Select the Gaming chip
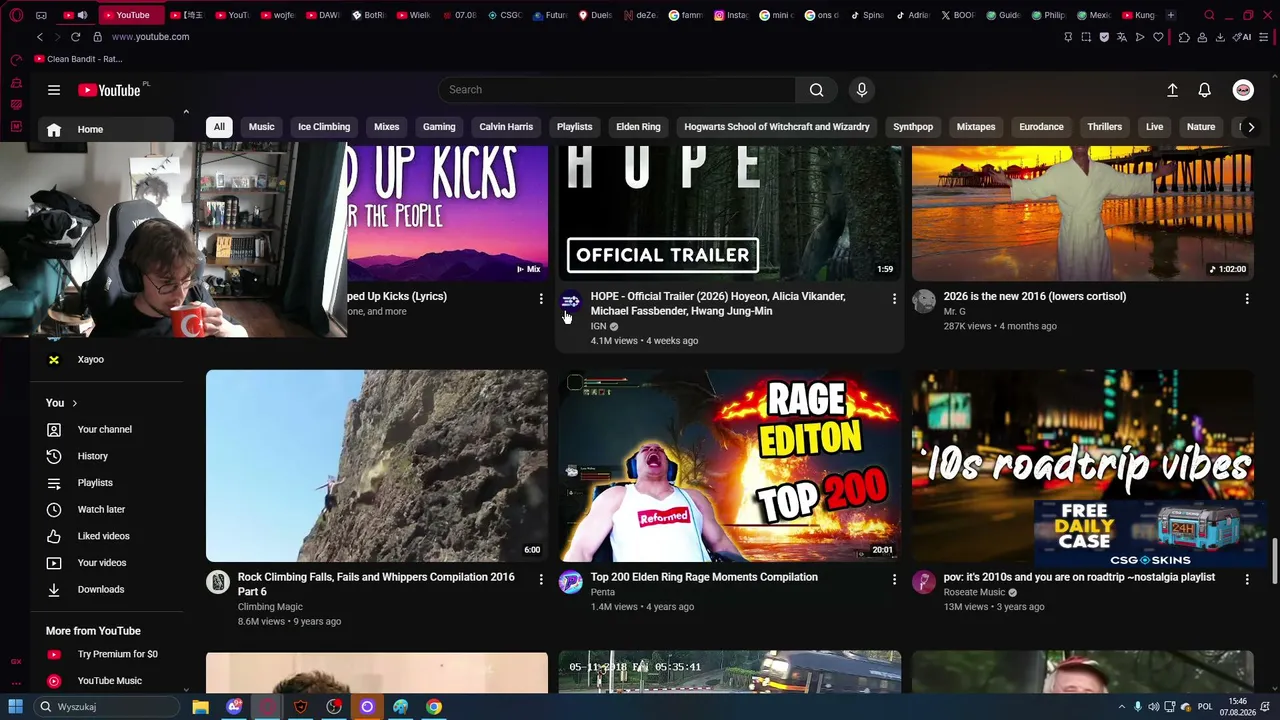 coord(439,127)
